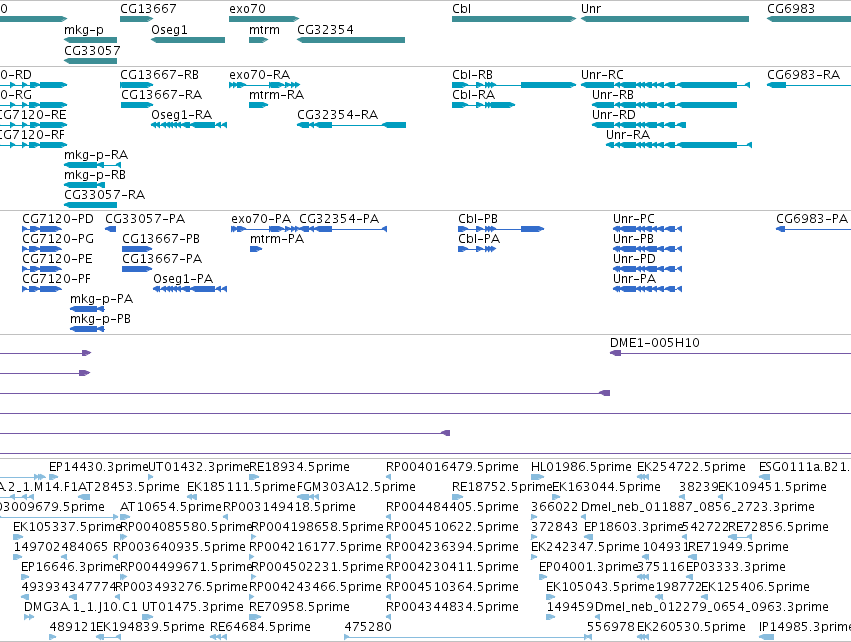Click the Cbl-RA transcript label
Viewport: 851px width, 642px height.
coord(473,95)
